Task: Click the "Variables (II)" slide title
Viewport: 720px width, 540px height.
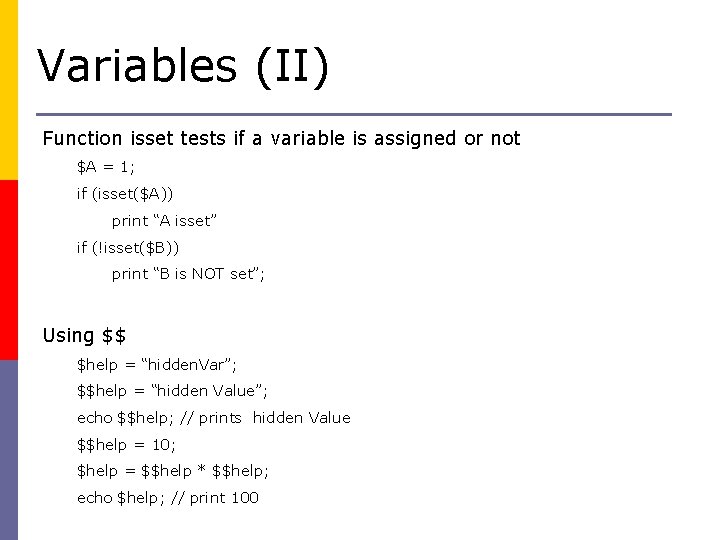Action: click(183, 66)
